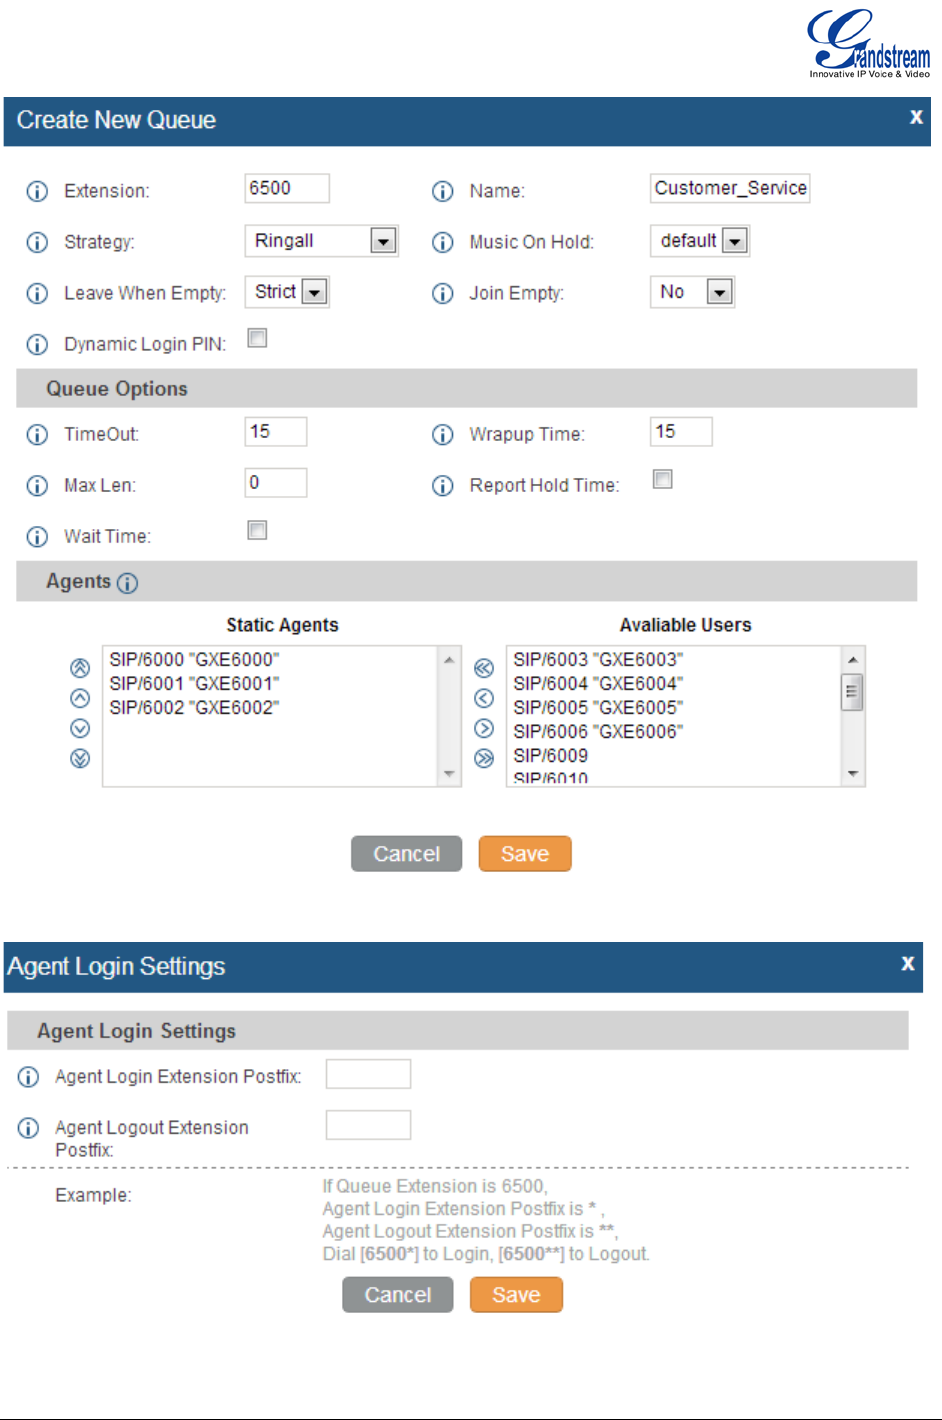Click the Agent Login Extension Postfix field

pos(368,1075)
